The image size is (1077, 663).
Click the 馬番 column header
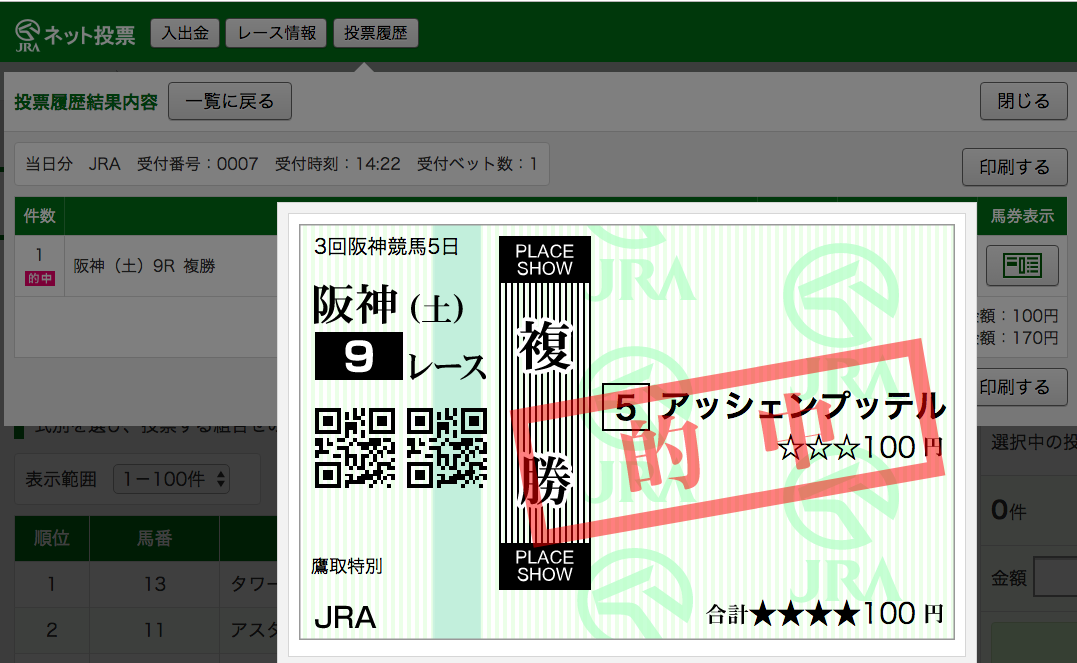click(x=155, y=538)
